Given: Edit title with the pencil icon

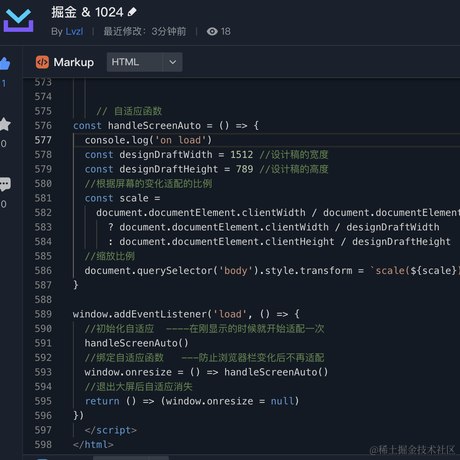Looking at the screenshot, I should click(132, 12).
